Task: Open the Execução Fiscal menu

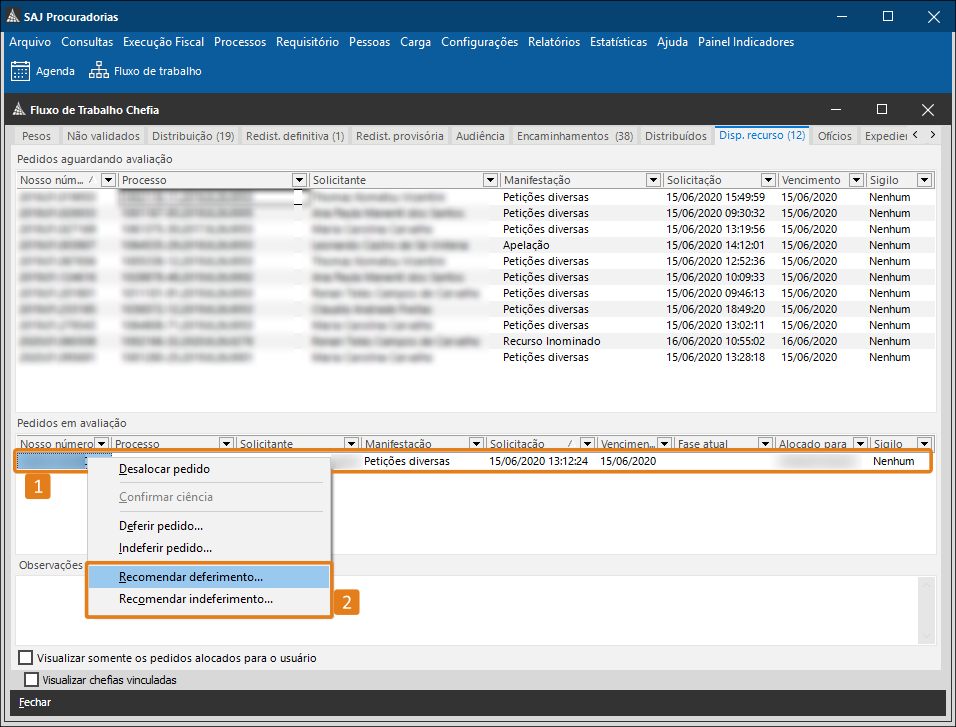Action: click(x=163, y=42)
